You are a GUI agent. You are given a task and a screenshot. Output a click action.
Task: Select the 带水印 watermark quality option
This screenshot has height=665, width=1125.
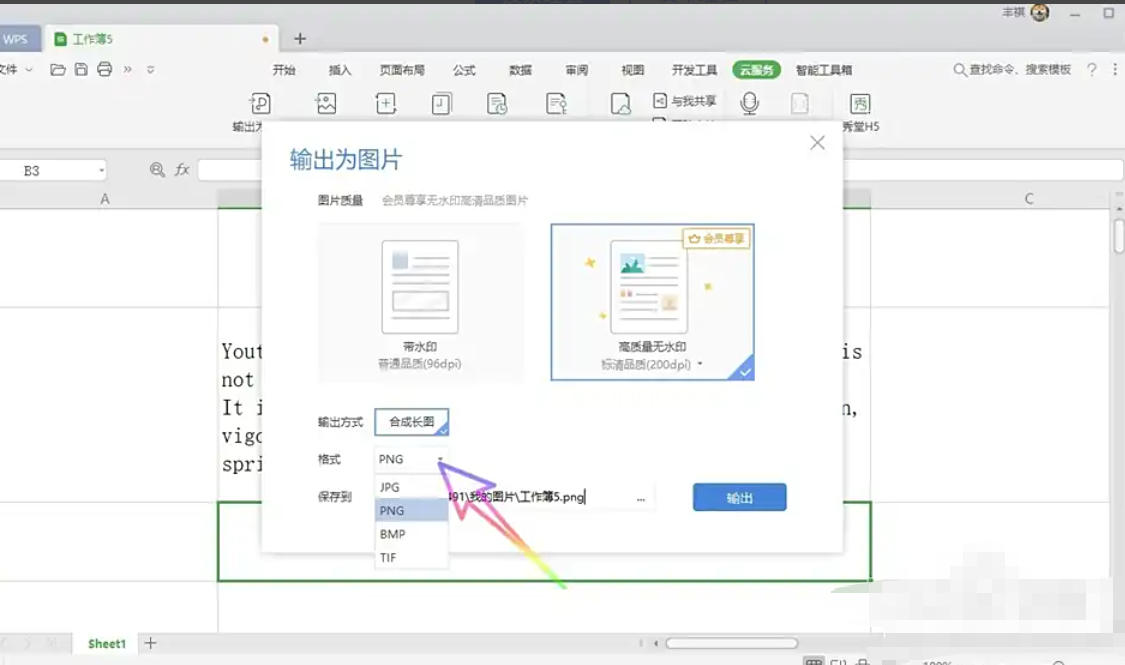pyautogui.click(x=421, y=300)
